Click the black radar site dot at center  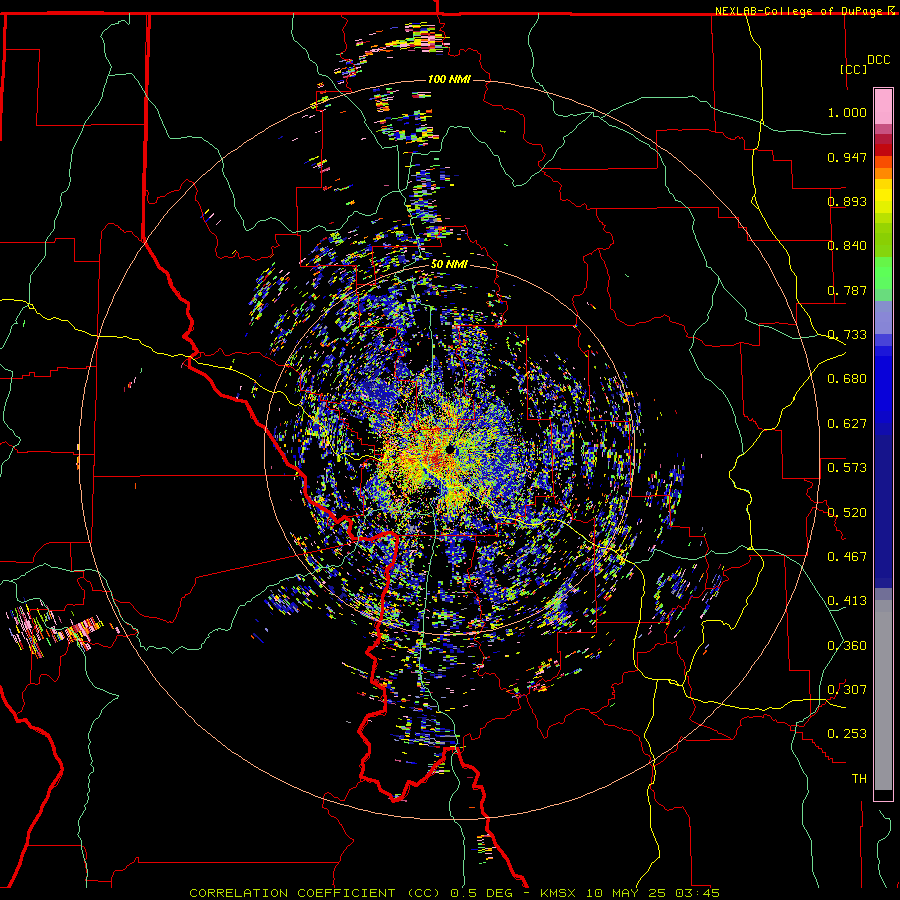(450, 449)
